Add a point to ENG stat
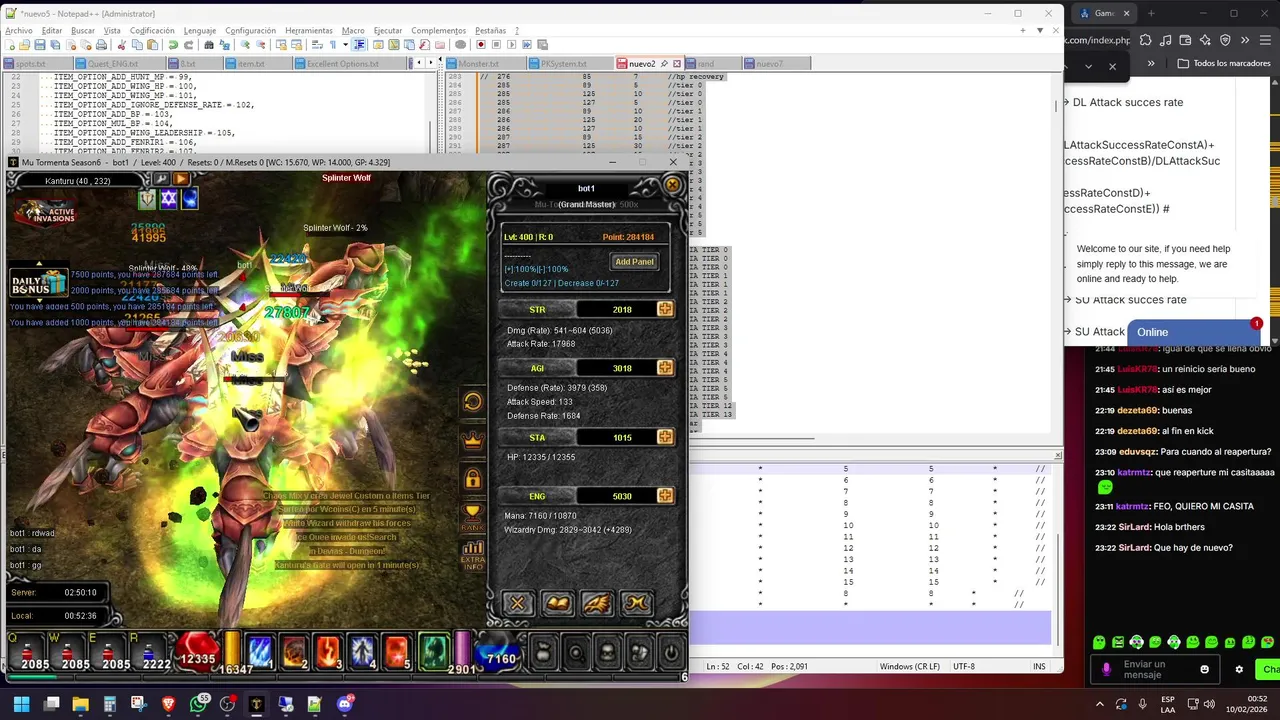Image resolution: width=1280 pixels, height=720 pixels. [665, 496]
